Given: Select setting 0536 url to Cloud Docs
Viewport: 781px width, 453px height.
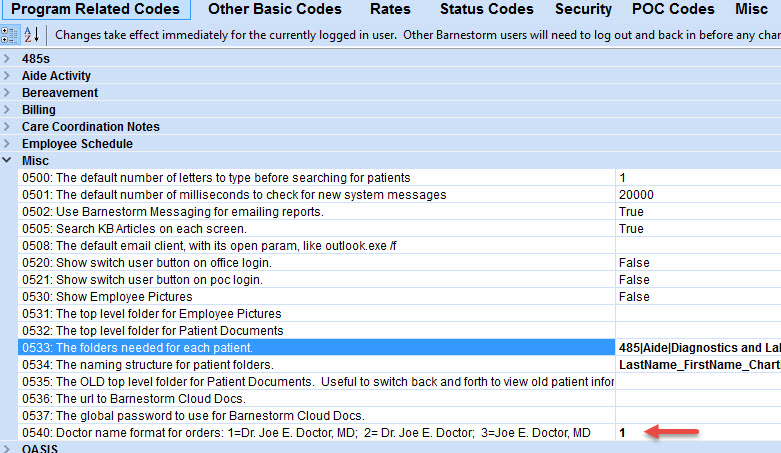Looking at the screenshot, I should click(x=316, y=398).
